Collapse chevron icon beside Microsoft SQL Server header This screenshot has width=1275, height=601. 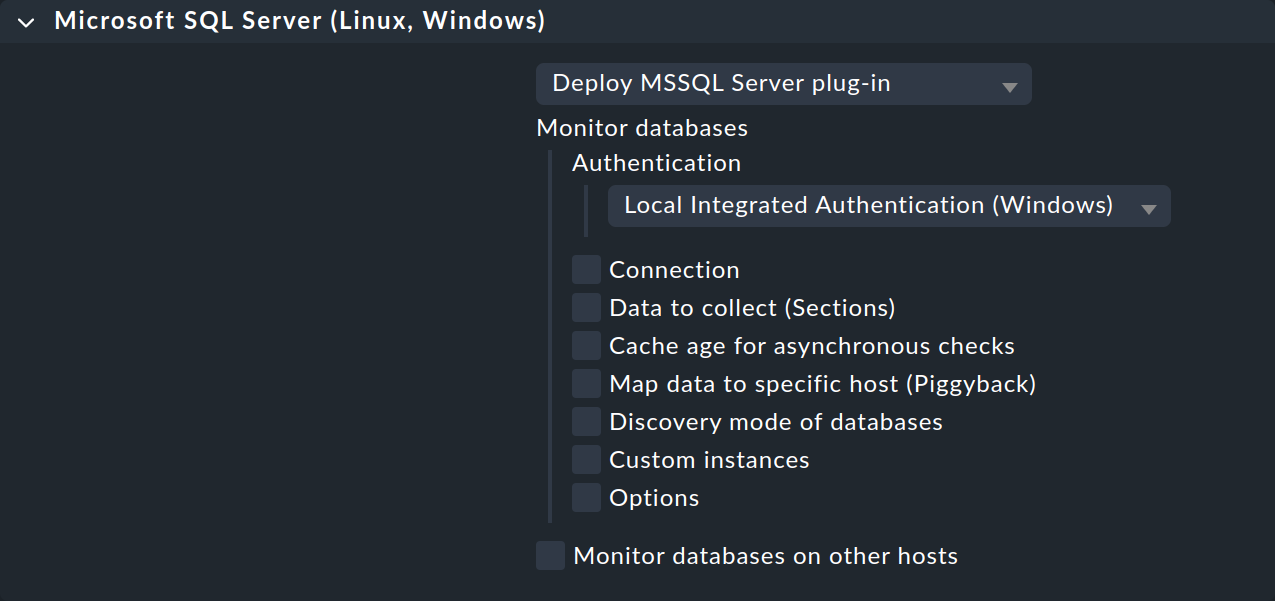click(x=25, y=21)
